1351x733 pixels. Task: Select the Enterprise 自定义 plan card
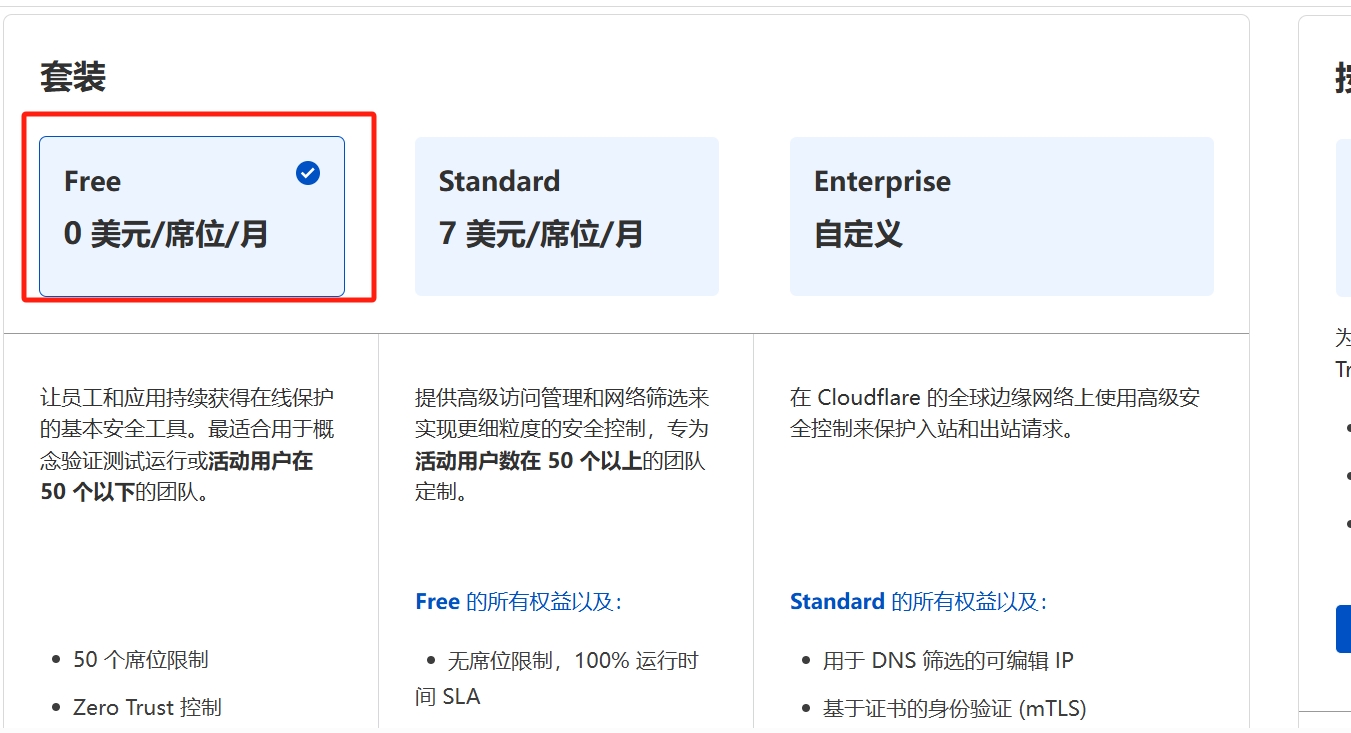pyautogui.click(x=1001, y=216)
